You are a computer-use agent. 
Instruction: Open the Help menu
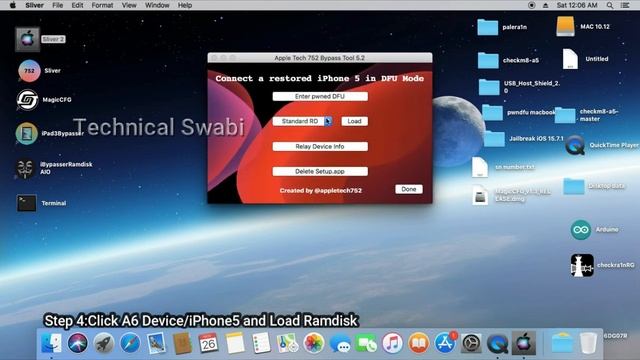[x=184, y=5]
